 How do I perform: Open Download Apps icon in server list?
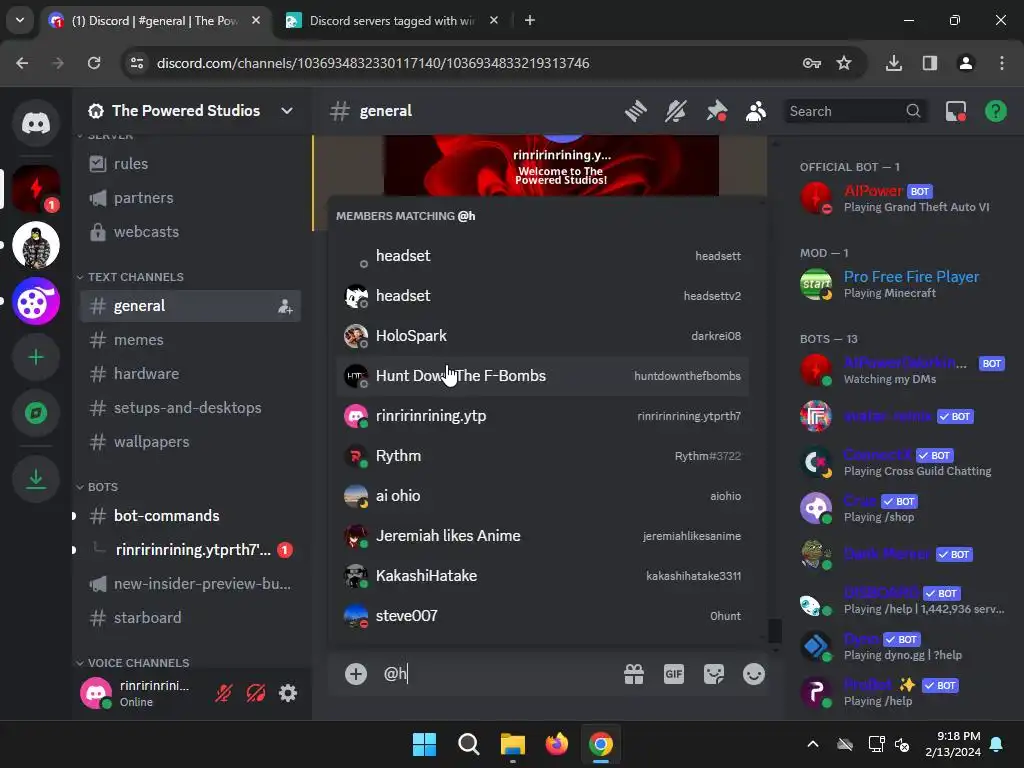tap(36, 479)
